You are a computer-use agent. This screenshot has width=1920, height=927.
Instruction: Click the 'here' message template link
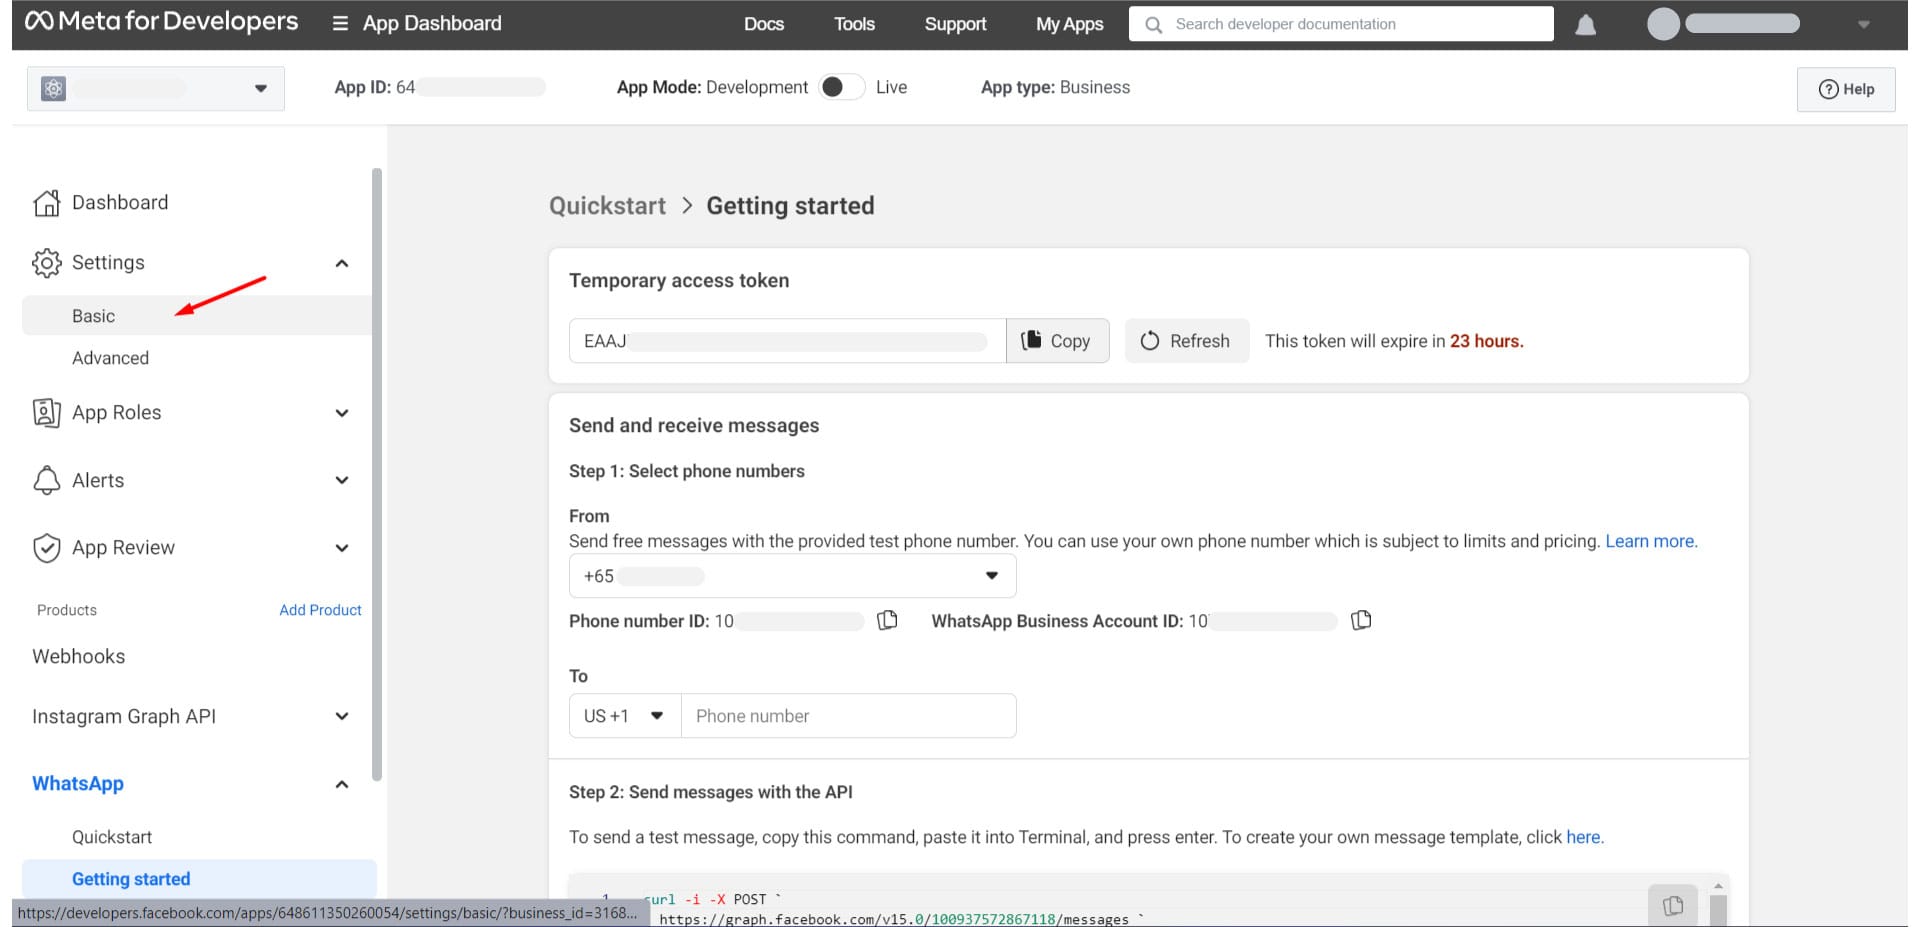(1583, 837)
